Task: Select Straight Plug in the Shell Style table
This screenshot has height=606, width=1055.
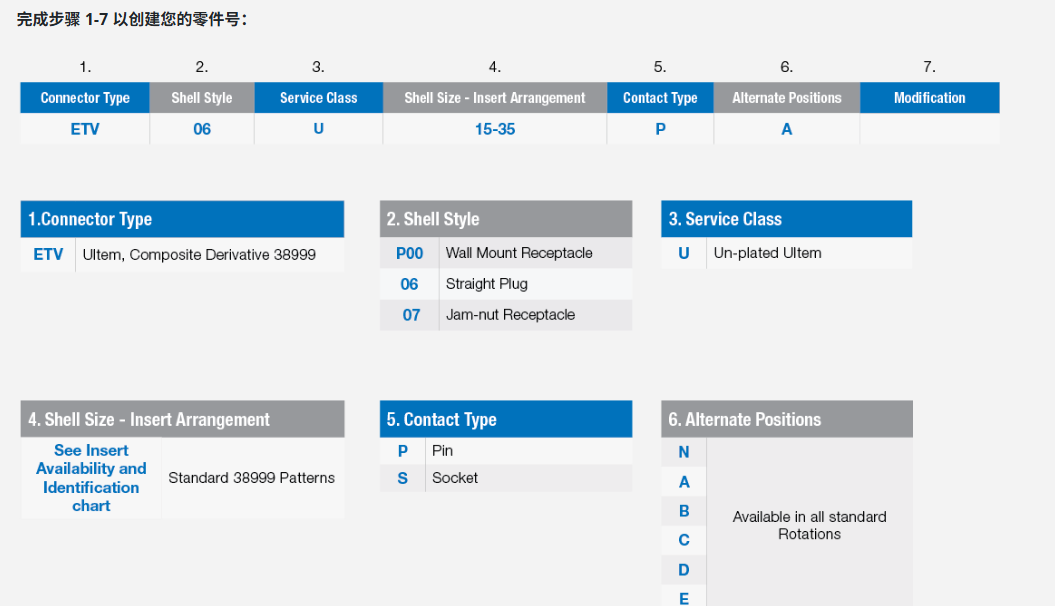Action: [486, 284]
